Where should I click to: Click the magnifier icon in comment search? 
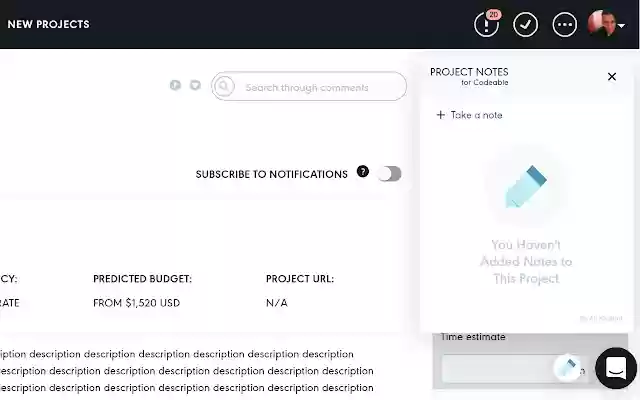point(224,87)
